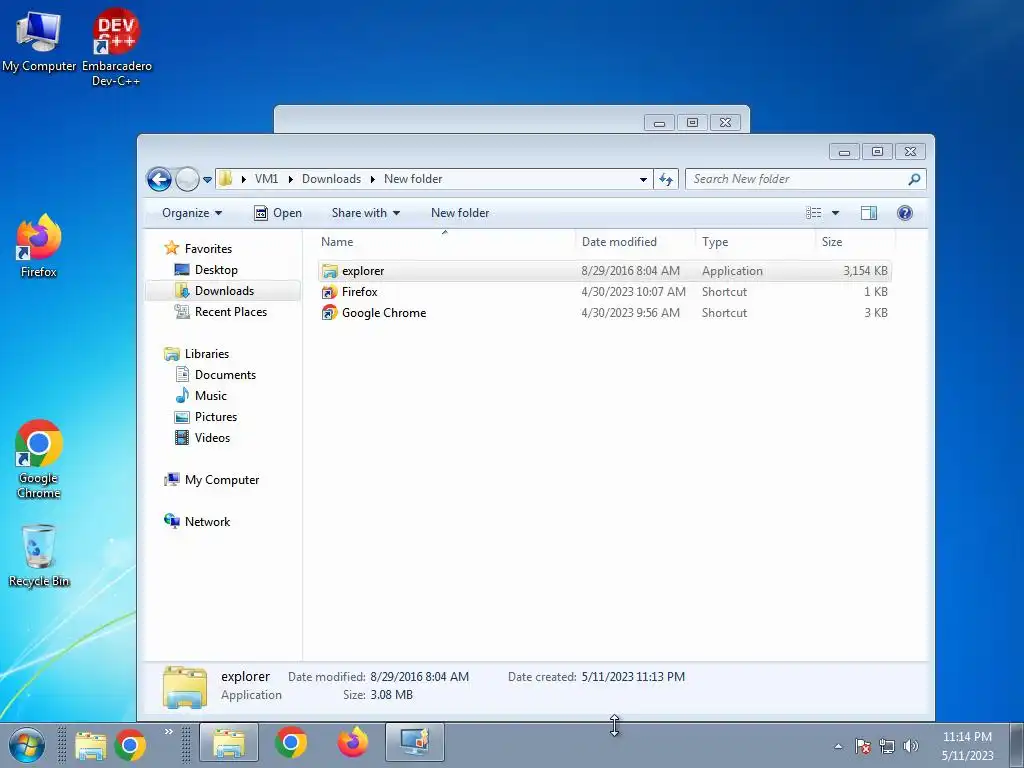Image resolution: width=1024 pixels, height=768 pixels.
Task: Sort by the Type column header
Action: tap(715, 242)
